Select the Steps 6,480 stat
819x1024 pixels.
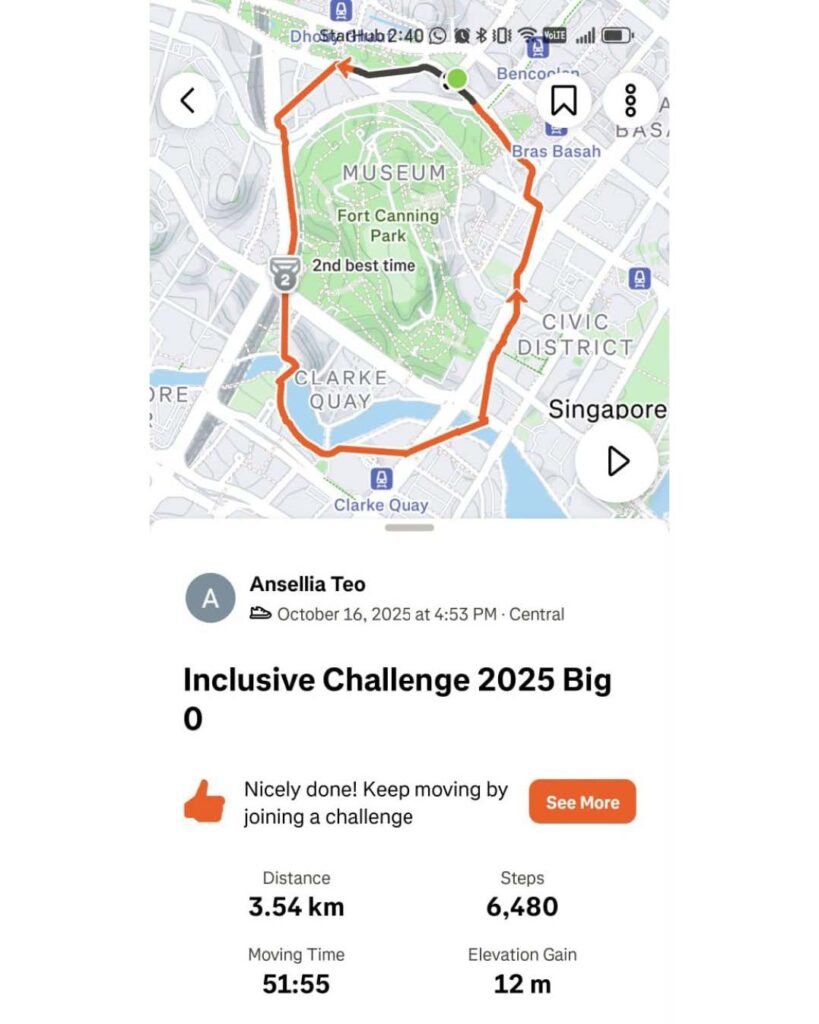coord(522,894)
